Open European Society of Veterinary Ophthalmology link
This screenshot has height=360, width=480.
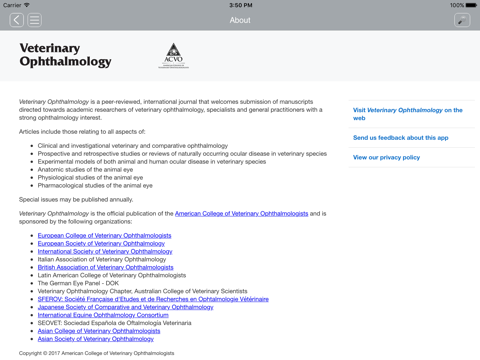click(101, 244)
